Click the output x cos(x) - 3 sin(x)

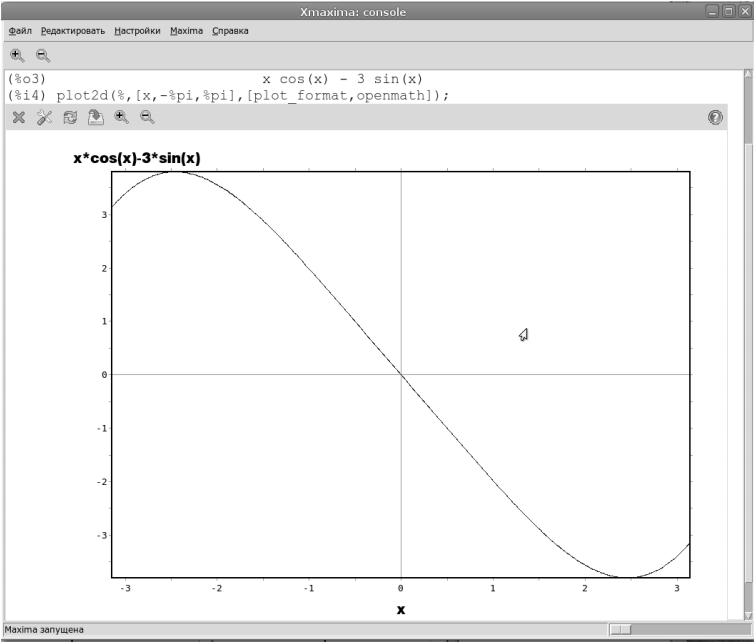tap(342, 79)
